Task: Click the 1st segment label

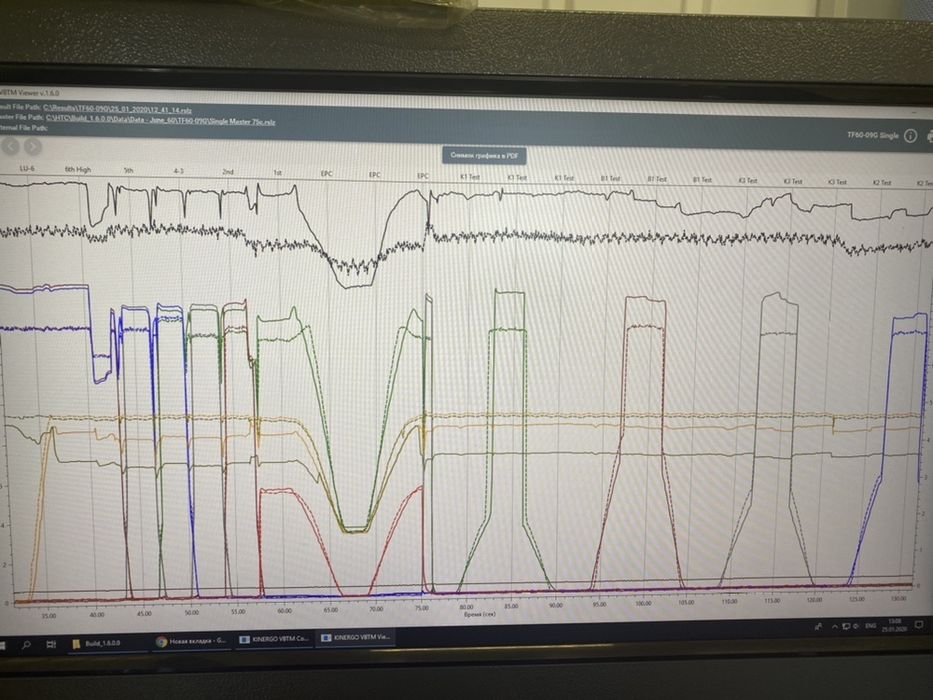Action: pos(277,173)
